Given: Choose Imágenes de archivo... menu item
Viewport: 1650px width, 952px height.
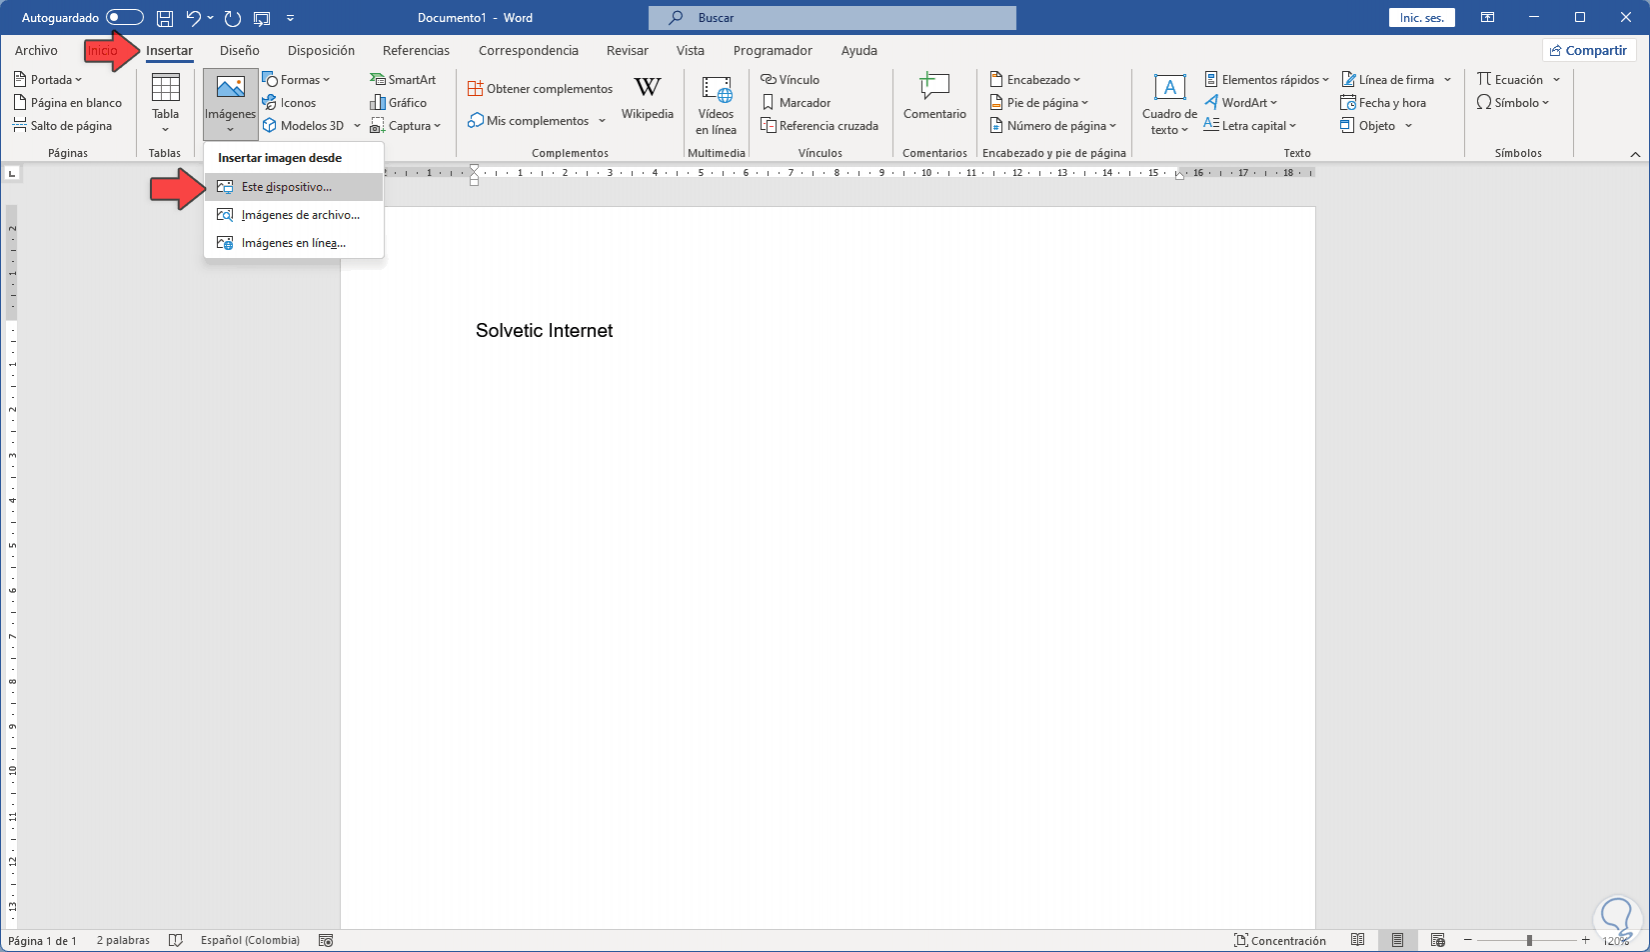Looking at the screenshot, I should [x=294, y=215].
